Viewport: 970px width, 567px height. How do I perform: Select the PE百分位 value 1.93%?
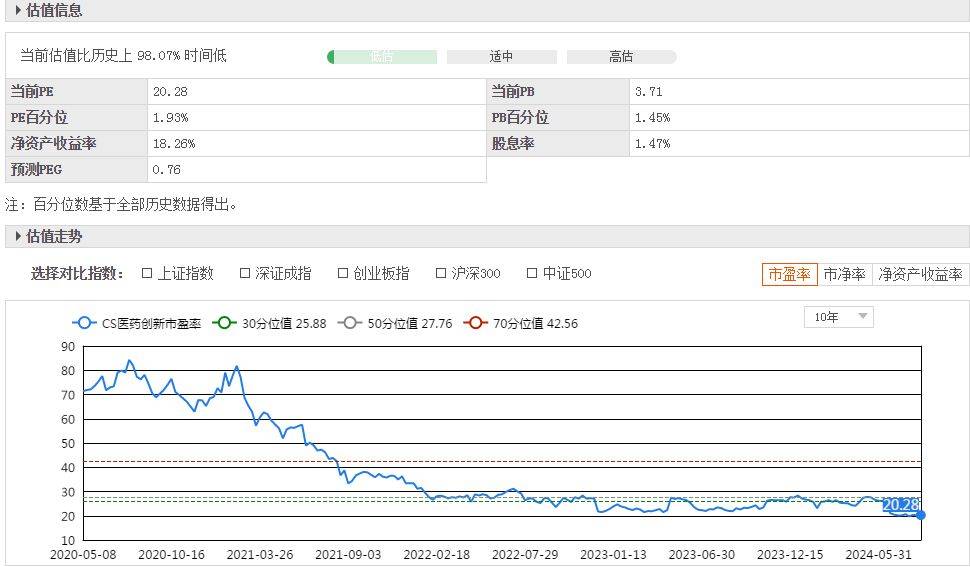(317, 117)
